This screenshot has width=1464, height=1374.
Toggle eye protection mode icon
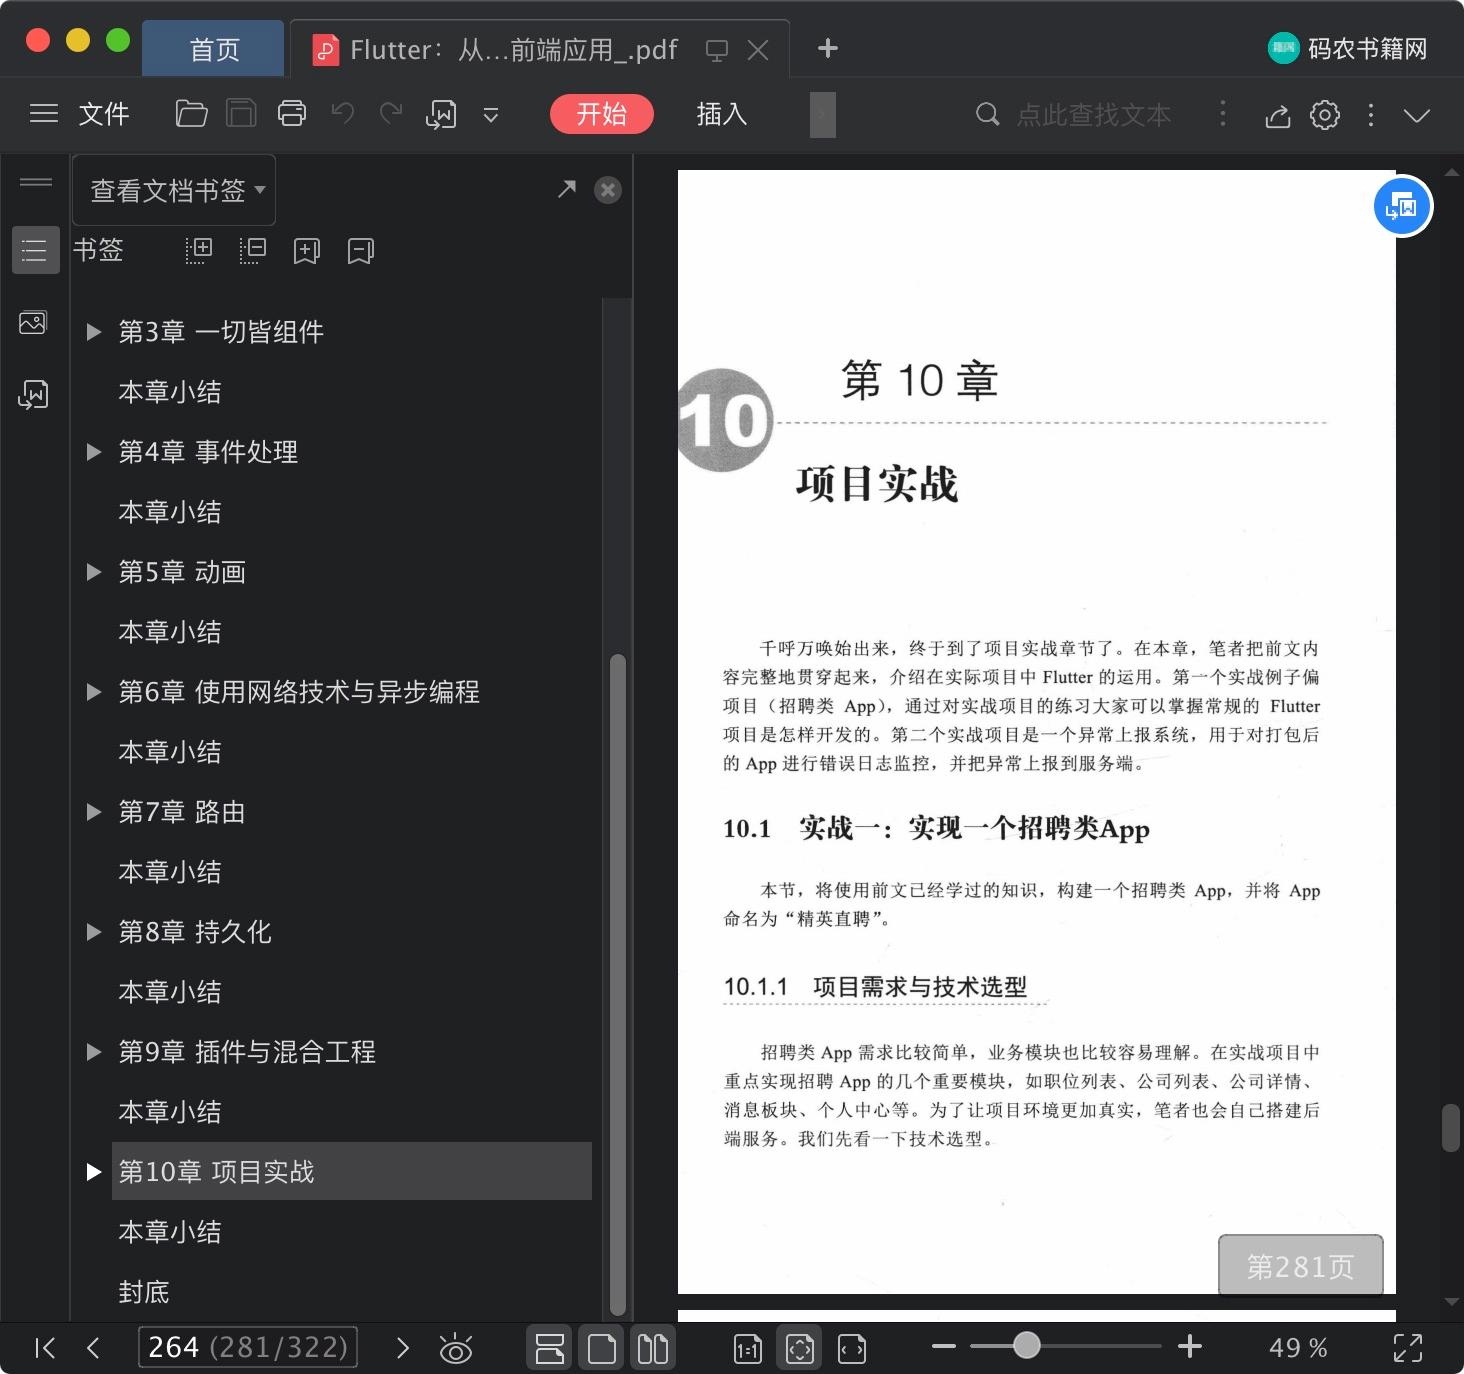[x=456, y=1349]
